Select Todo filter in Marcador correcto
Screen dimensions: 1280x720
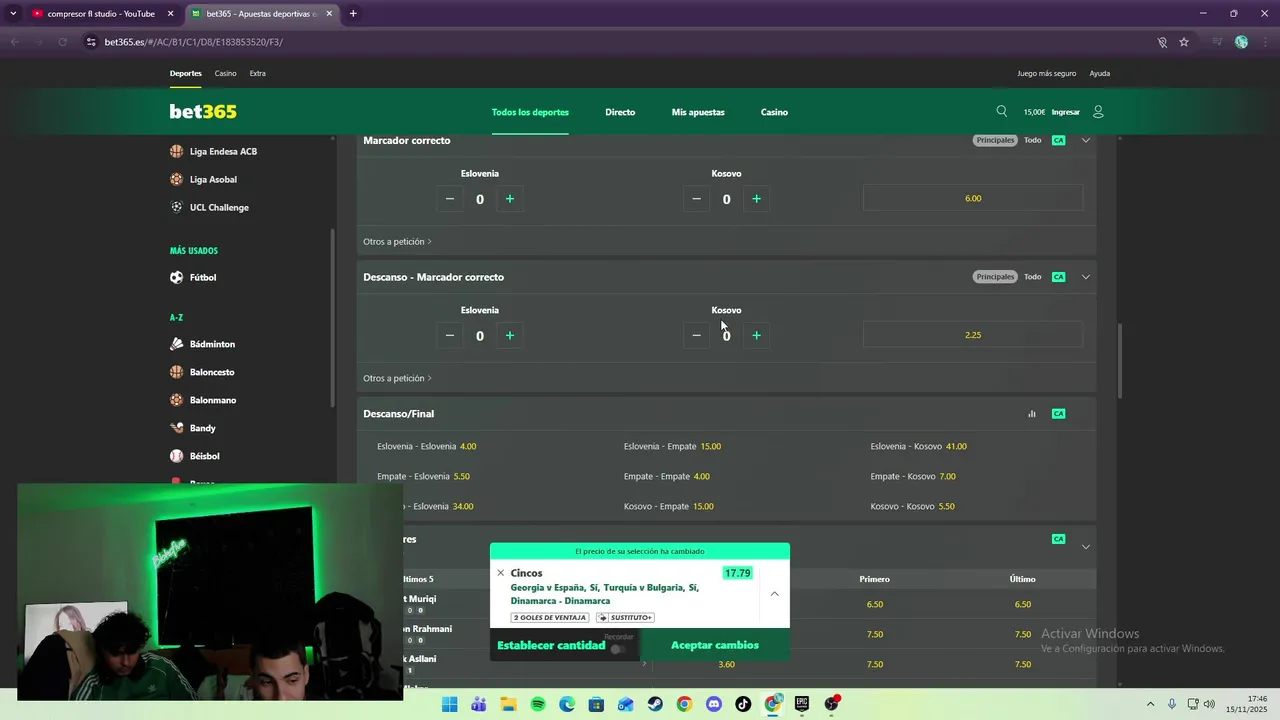(x=1033, y=140)
